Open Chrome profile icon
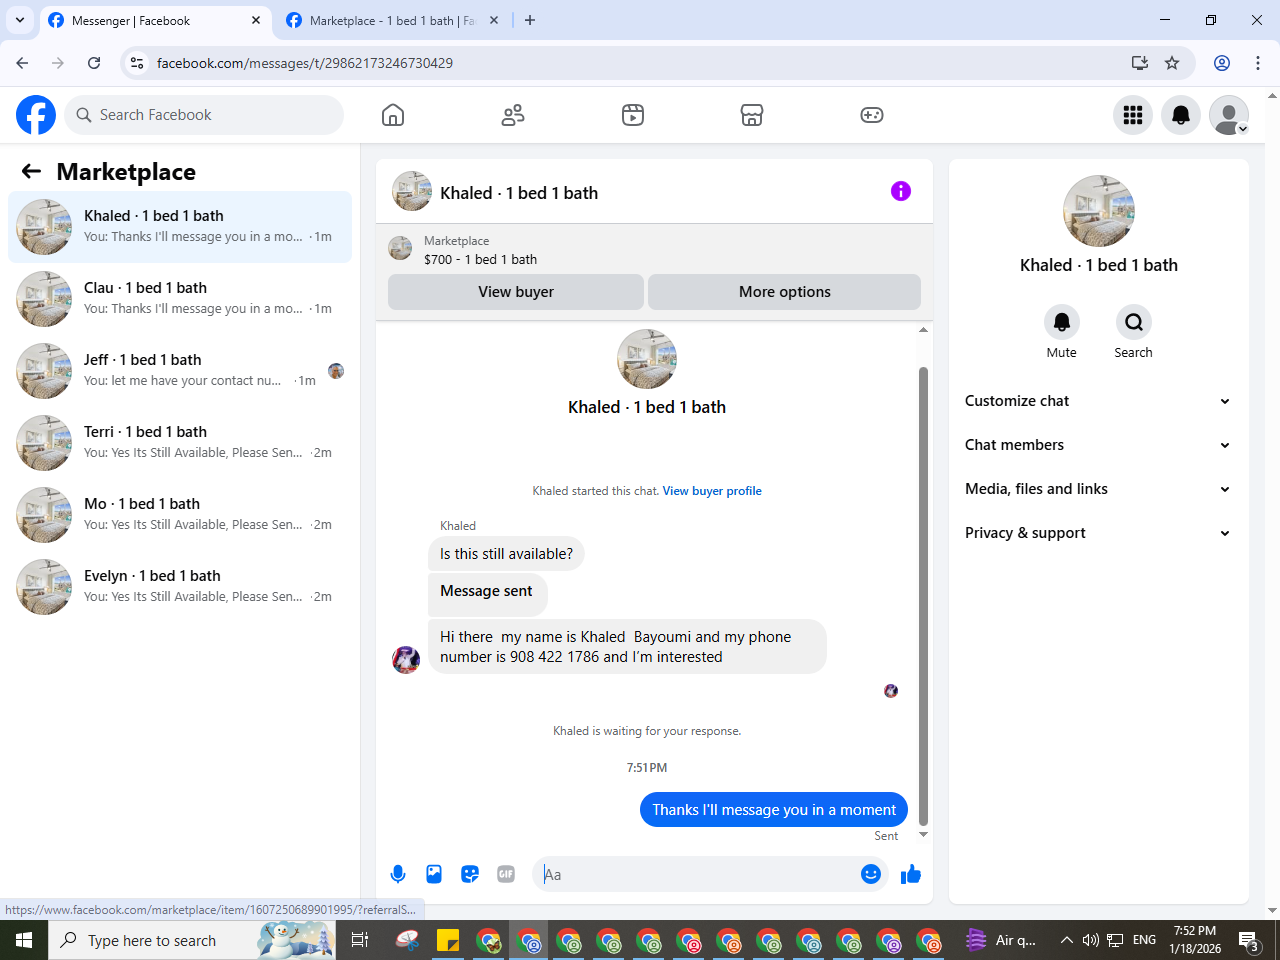Image resolution: width=1280 pixels, height=960 pixels. pos(1222,63)
